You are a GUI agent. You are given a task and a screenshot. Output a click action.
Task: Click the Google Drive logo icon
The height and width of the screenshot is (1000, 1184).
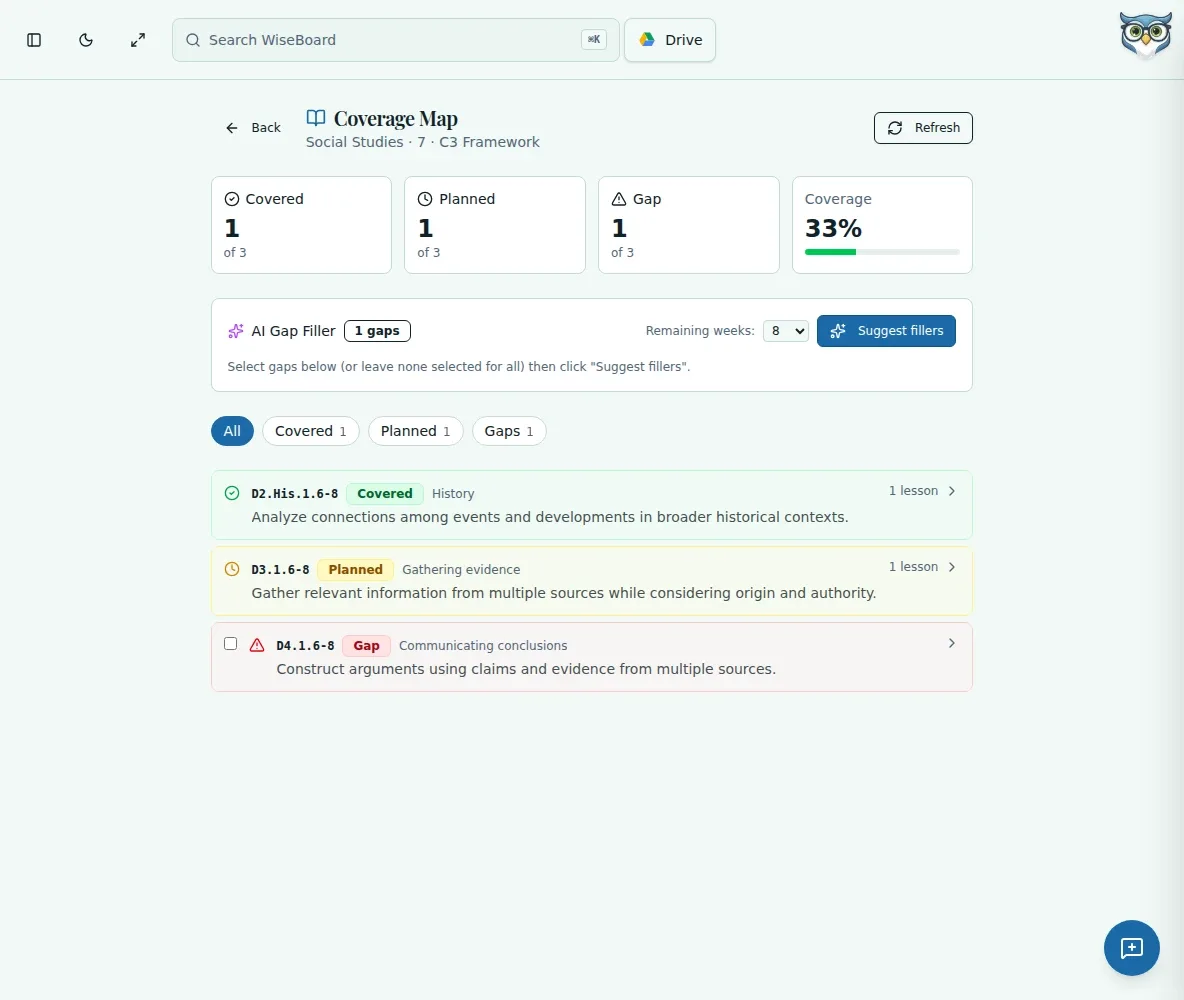[x=647, y=39]
